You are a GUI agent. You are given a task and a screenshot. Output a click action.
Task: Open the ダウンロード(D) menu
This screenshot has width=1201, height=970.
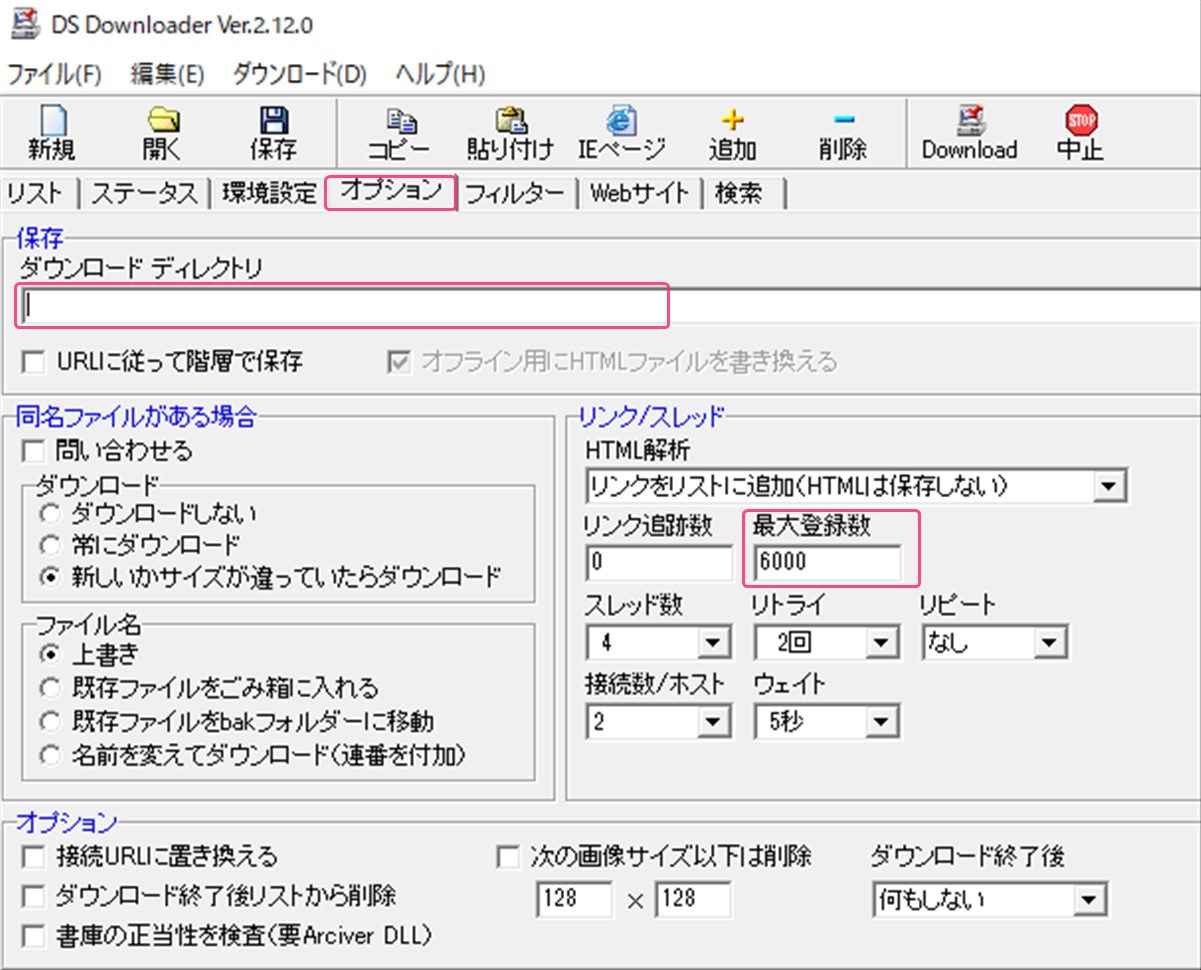300,74
